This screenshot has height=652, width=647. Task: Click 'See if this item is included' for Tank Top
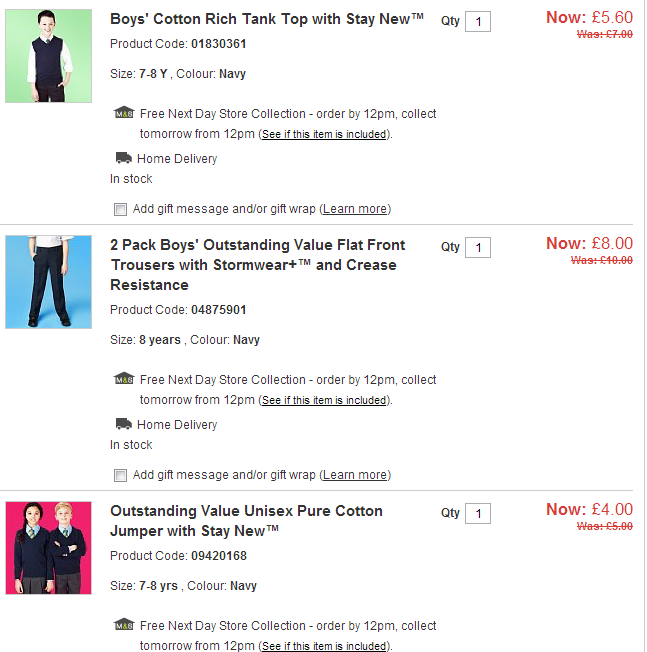coord(324,134)
